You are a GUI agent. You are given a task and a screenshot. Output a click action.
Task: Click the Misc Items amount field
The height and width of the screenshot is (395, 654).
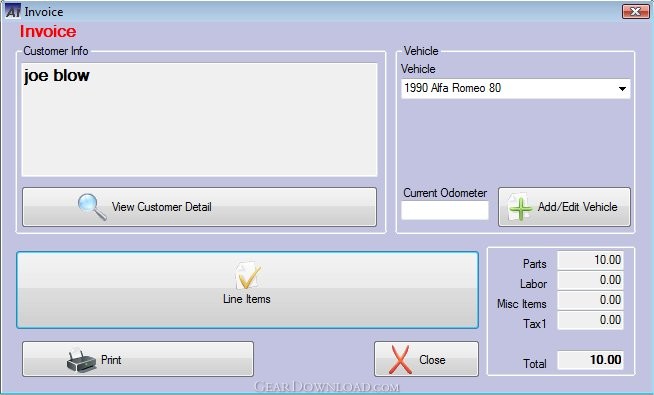click(x=591, y=300)
